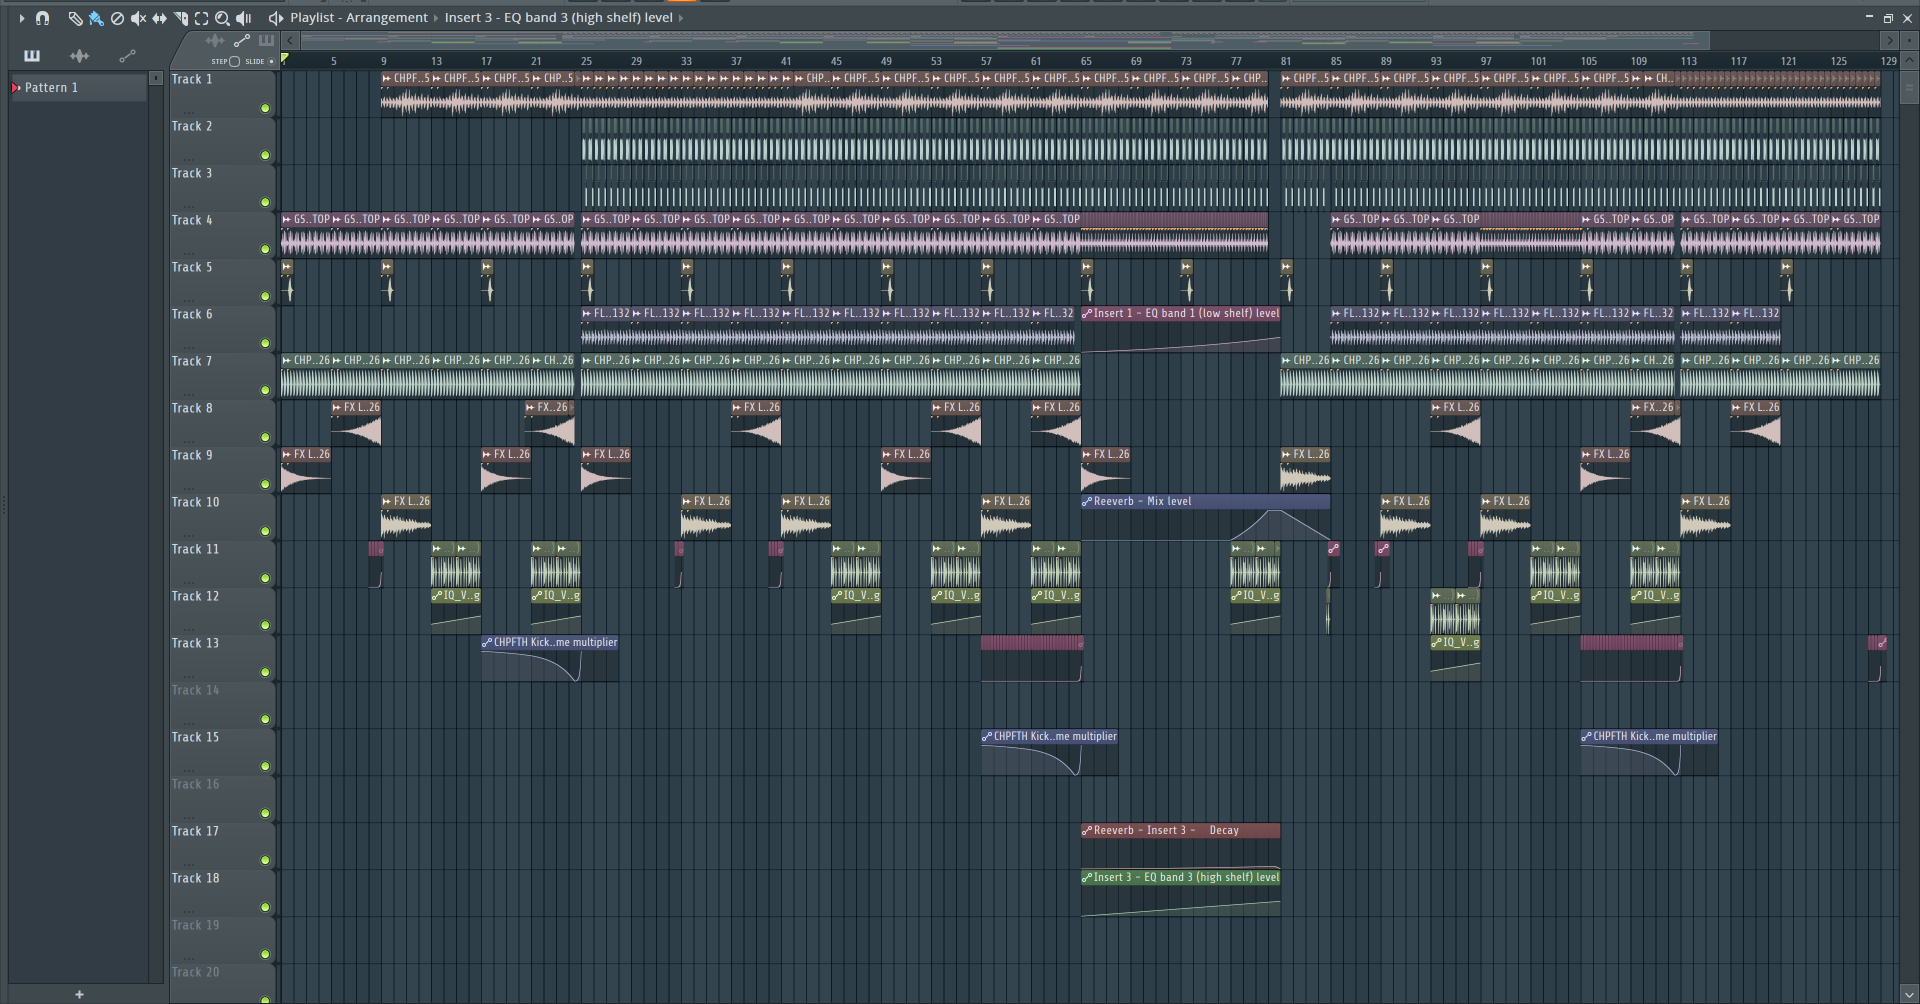Image resolution: width=1920 pixels, height=1004 pixels.
Task: Mute Track 13 via its green LED
Action: click(x=265, y=672)
